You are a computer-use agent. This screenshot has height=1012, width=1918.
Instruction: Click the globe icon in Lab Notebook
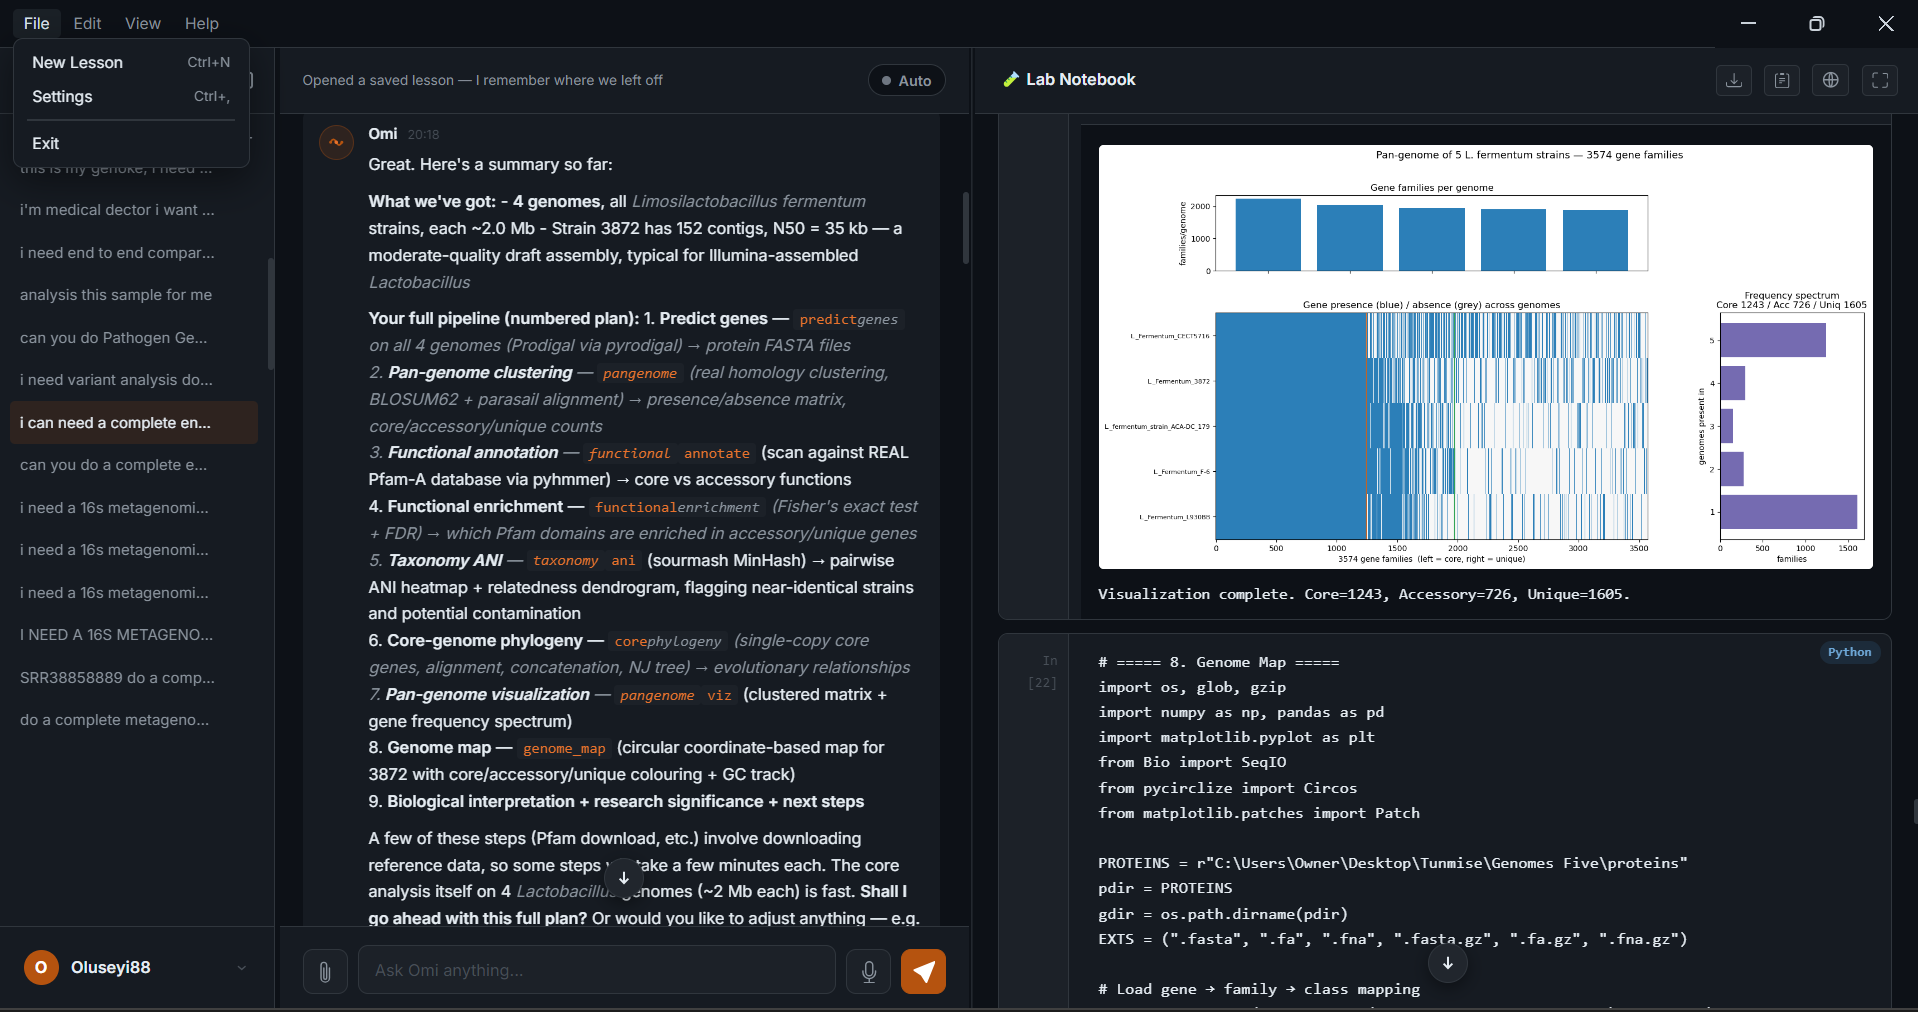(x=1831, y=80)
